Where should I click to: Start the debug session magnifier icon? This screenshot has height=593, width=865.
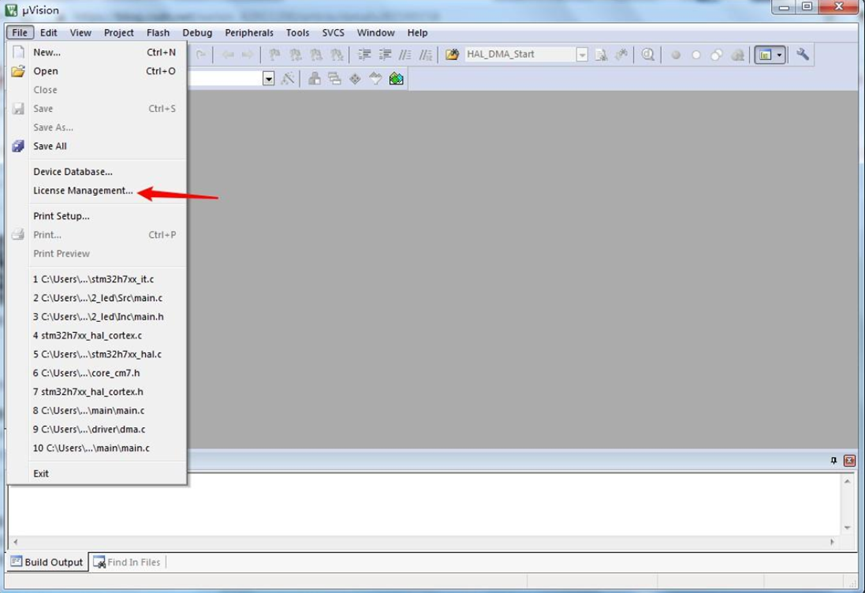pyautogui.click(x=648, y=54)
